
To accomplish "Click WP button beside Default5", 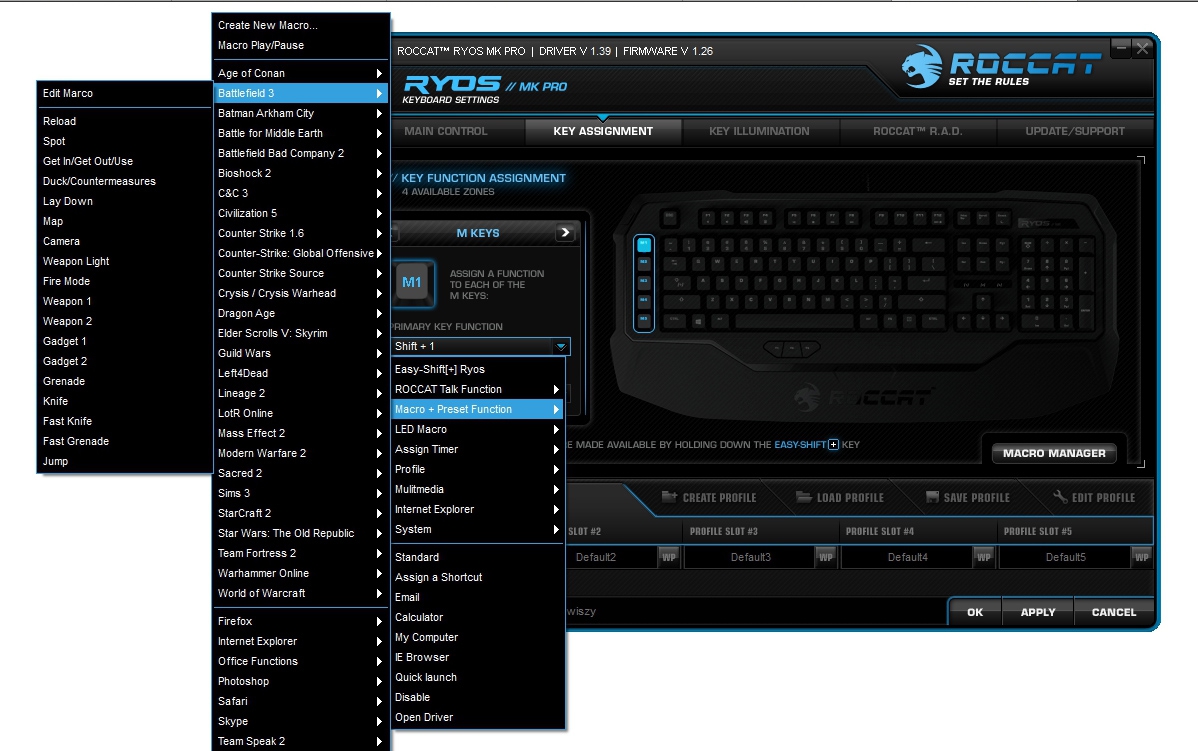I will [1141, 557].
